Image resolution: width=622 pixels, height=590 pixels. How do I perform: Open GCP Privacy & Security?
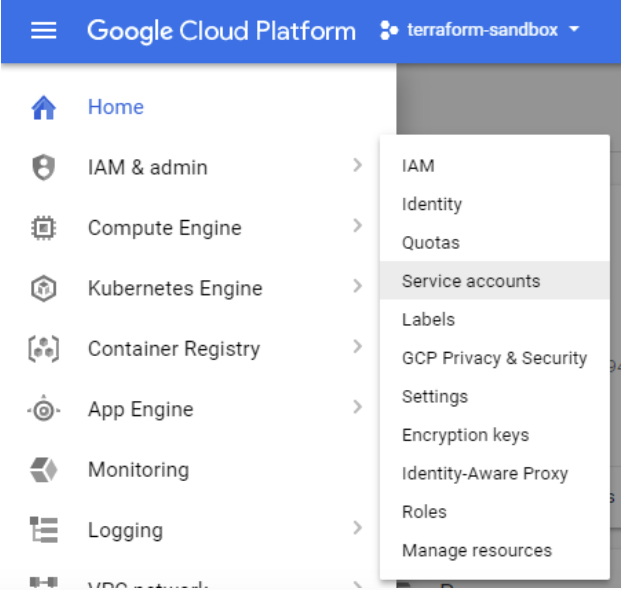[495, 358]
